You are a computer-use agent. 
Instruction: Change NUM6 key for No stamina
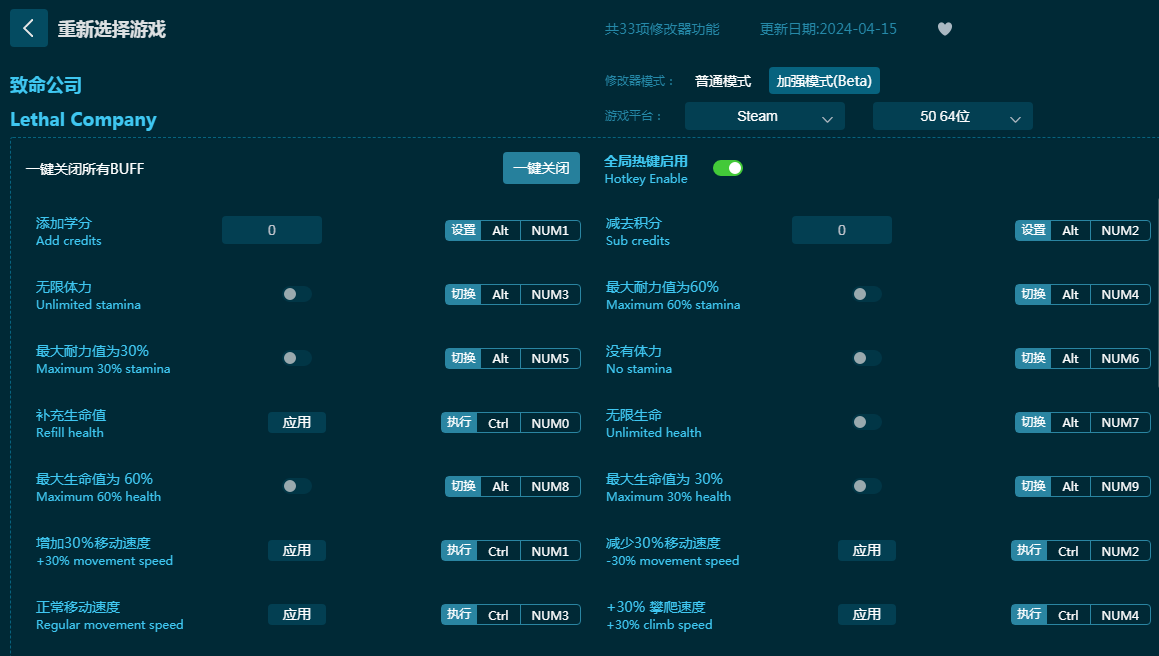coord(1120,358)
